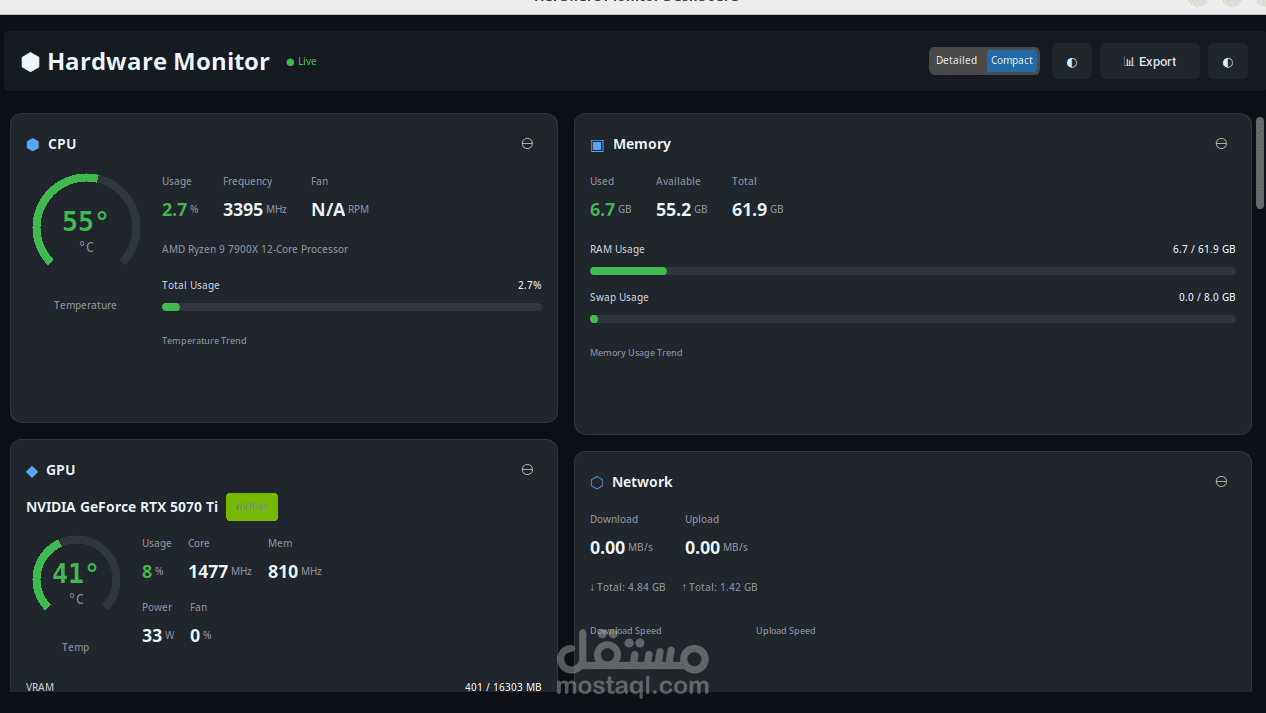Switch to Detailed view mode
Image resolution: width=1266 pixels, height=713 pixels.
point(957,61)
